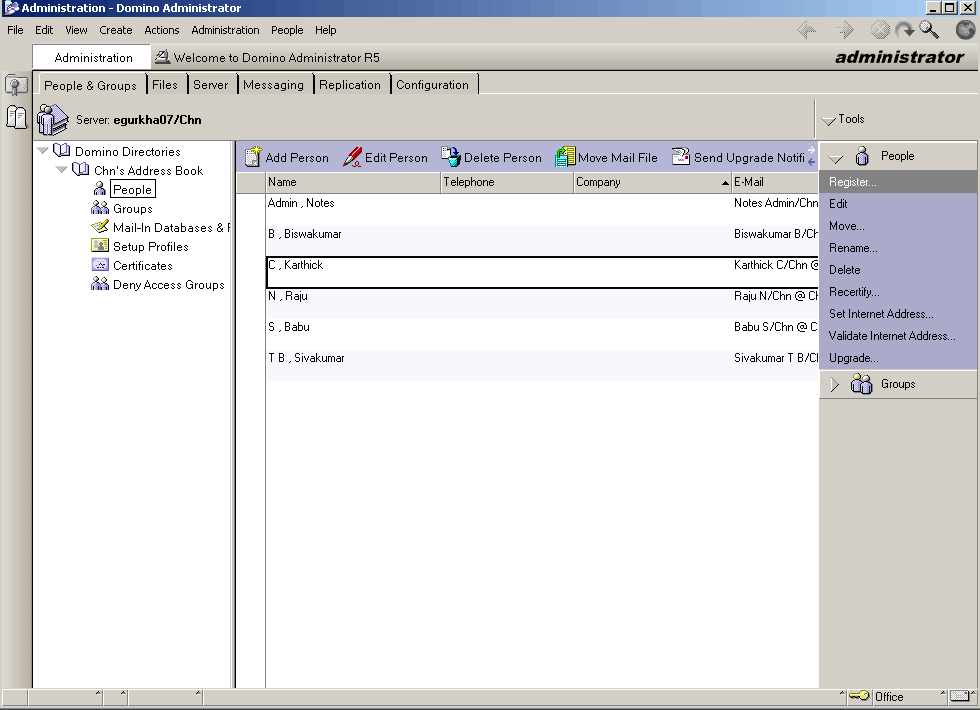
Task: Choose Validate Internet Address... tool
Action: [x=898, y=336]
